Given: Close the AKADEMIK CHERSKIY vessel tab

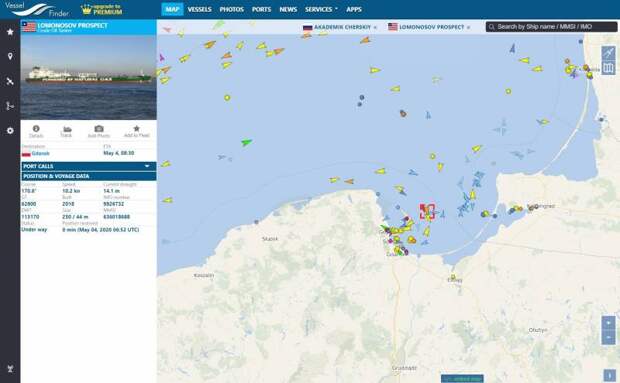Looking at the screenshot, I should [x=375, y=27].
